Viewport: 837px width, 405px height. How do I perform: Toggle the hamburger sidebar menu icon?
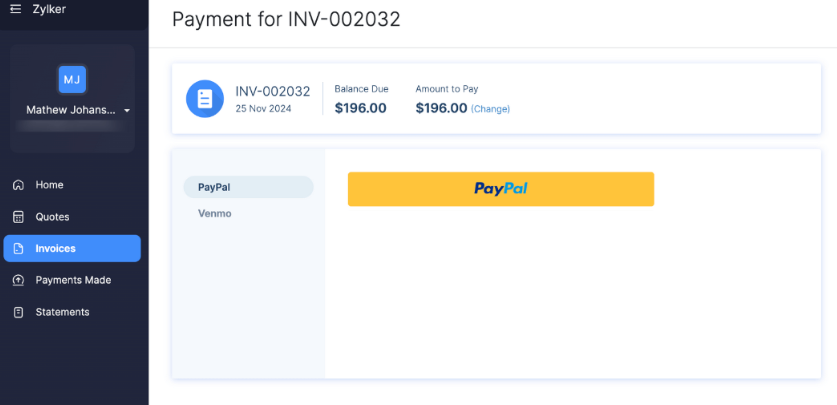15,9
